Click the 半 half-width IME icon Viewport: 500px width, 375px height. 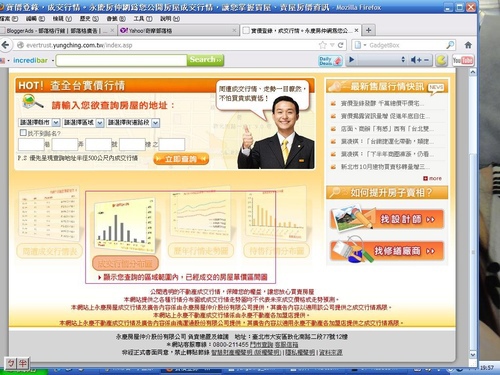click(x=23, y=363)
